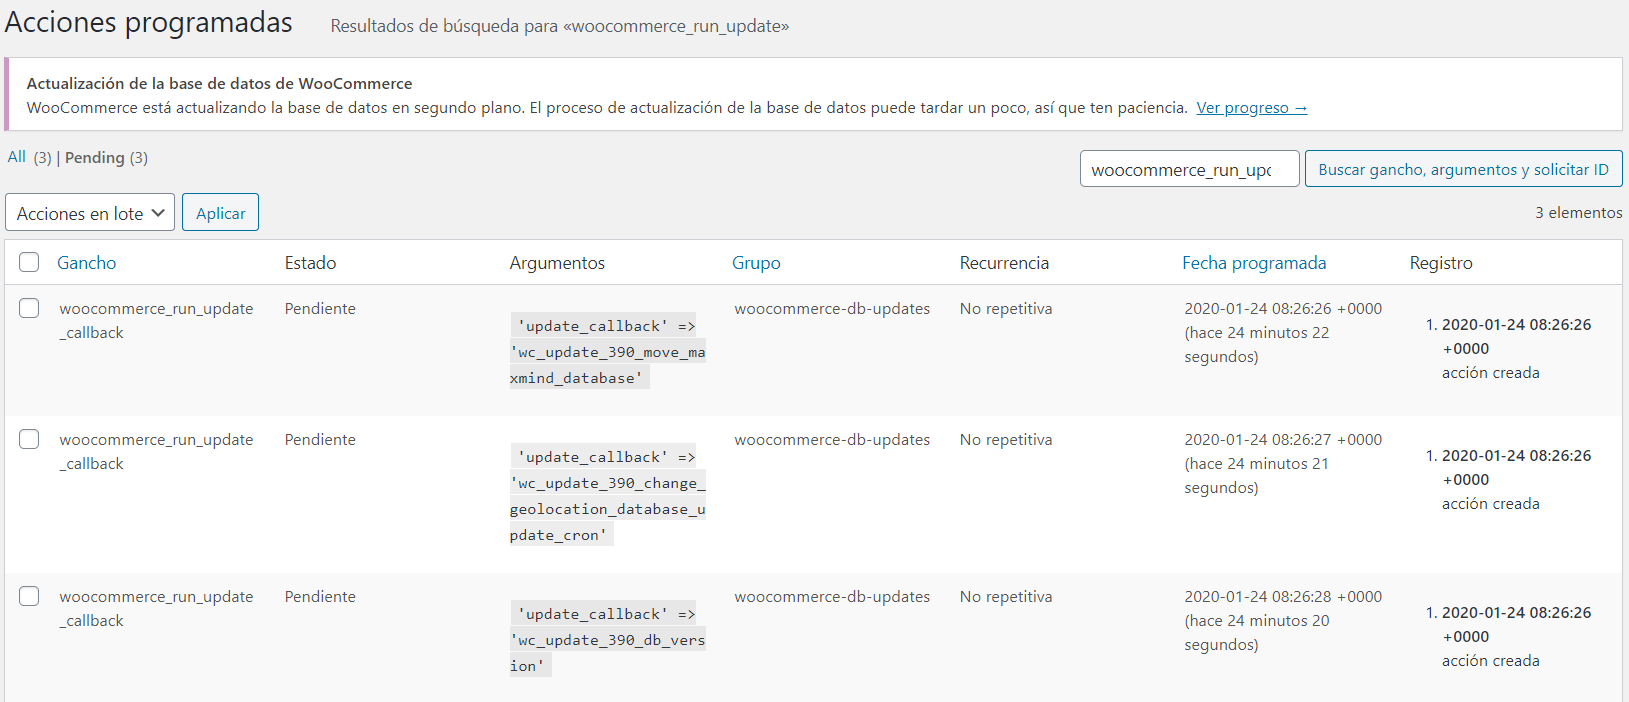1629x702 pixels.
Task: Toggle the select-all checkbox in table header
Action: (29, 262)
